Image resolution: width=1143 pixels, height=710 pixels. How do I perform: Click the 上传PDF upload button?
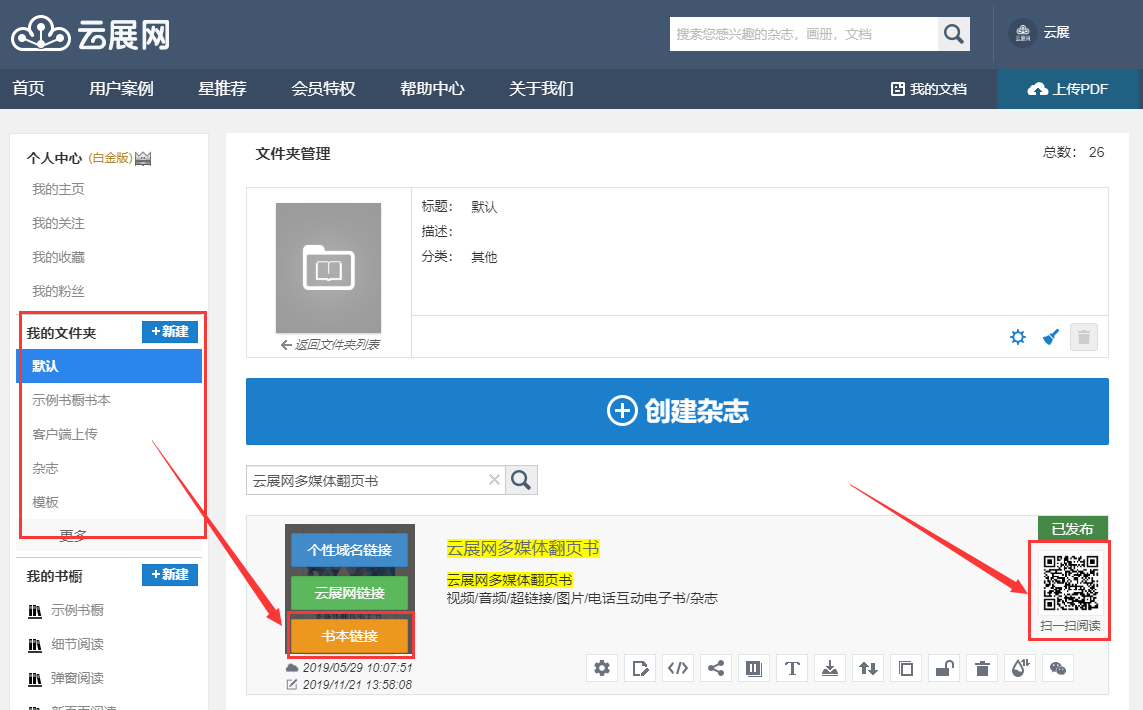click(x=1068, y=89)
